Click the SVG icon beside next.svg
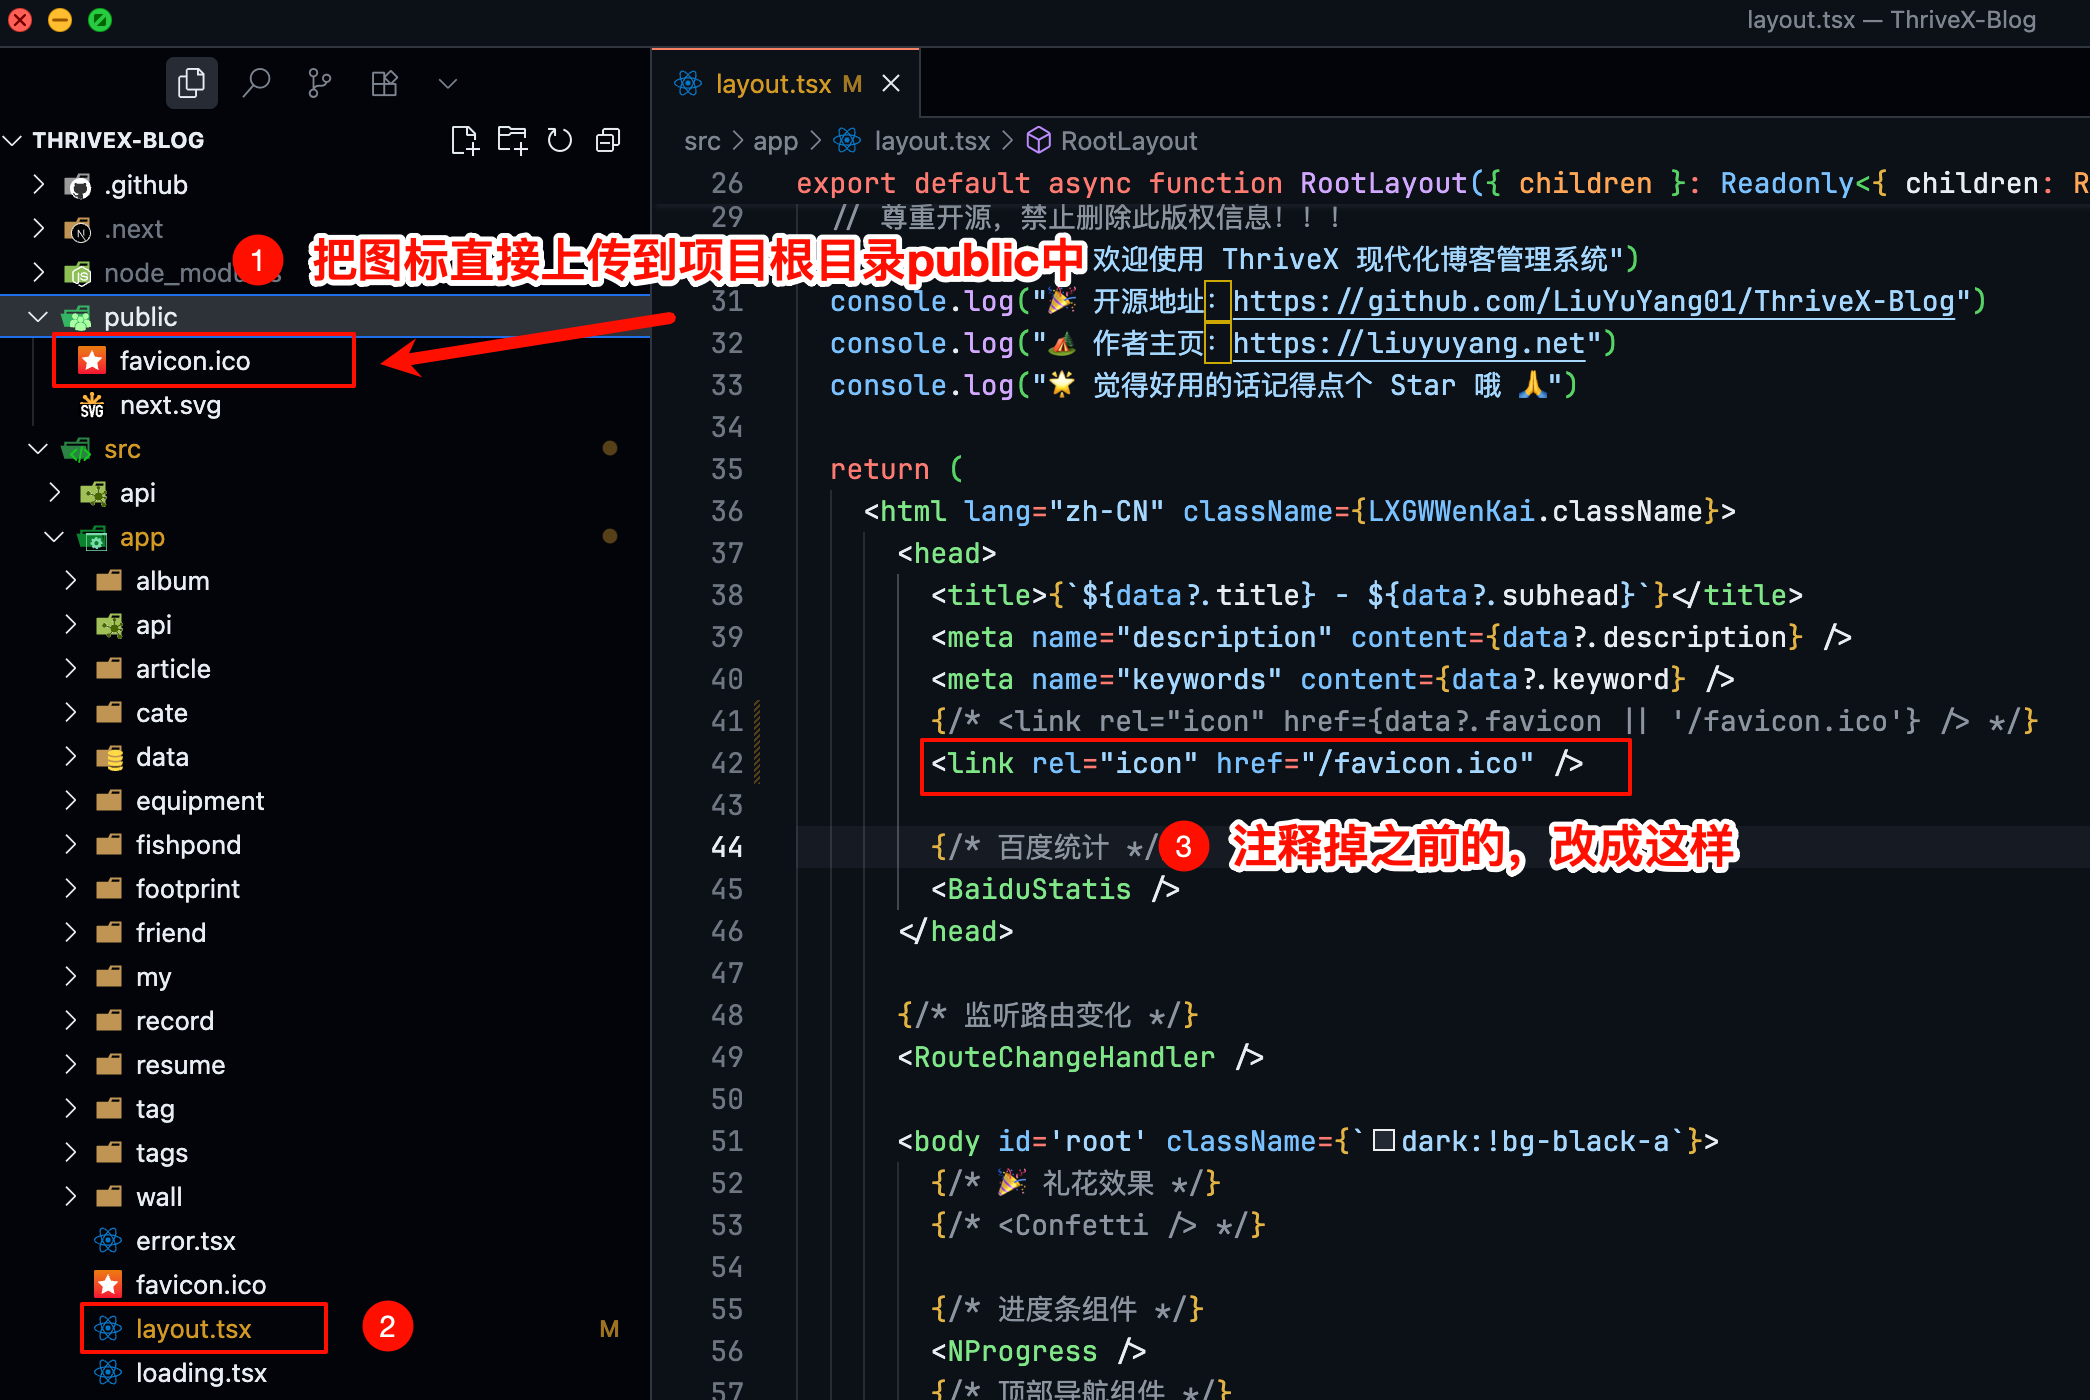The width and height of the screenshot is (2090, 1400). 92,404
